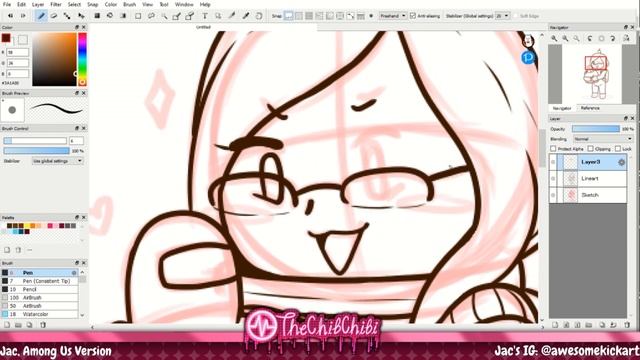Viewport: 640px width, 360px height.
Task: Toggle the parallel Snap mode button
Action: coord(299,16)
